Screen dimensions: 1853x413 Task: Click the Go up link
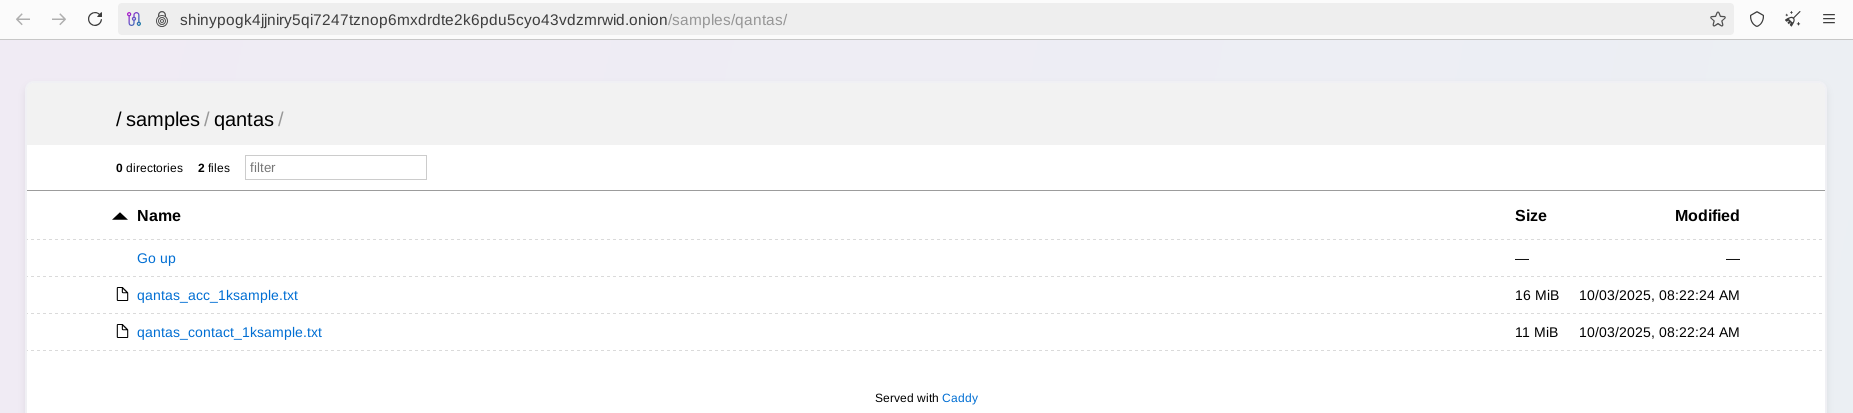[156, 258]
